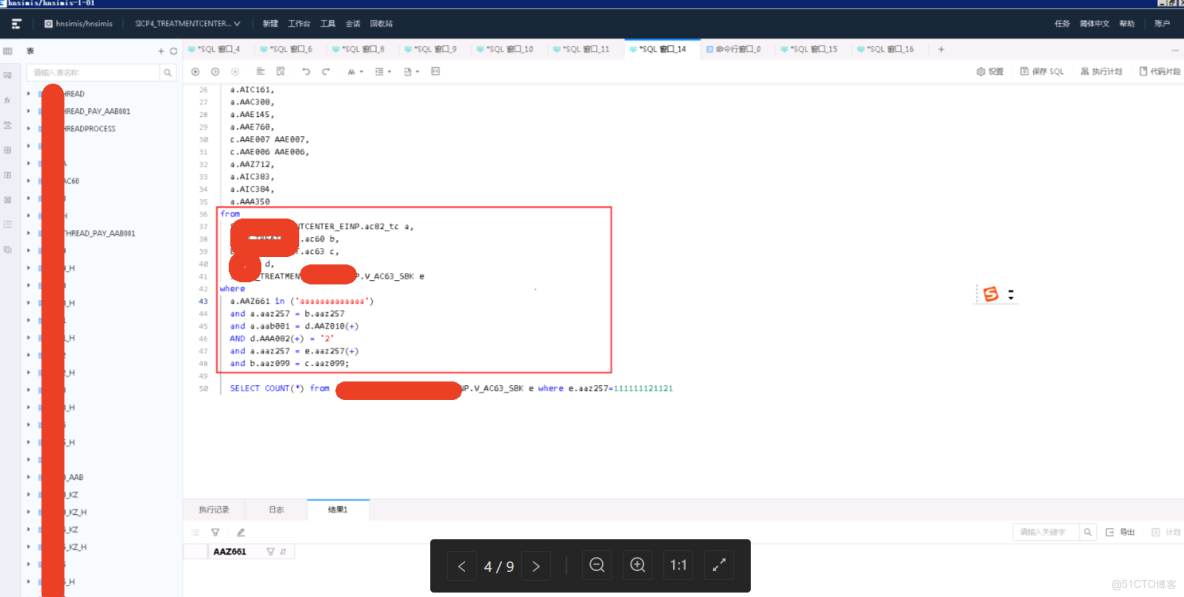
Task: Open the hnsimis/hnsimis connection selector
Action: 79,23
